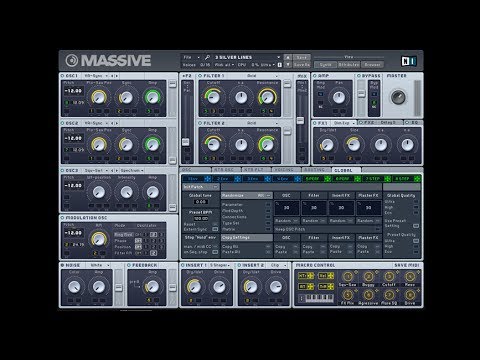Screen dimensions: 480x360
Task: Click macro knob 1 labeled Squ-Saw
Action: pos(348,277)
